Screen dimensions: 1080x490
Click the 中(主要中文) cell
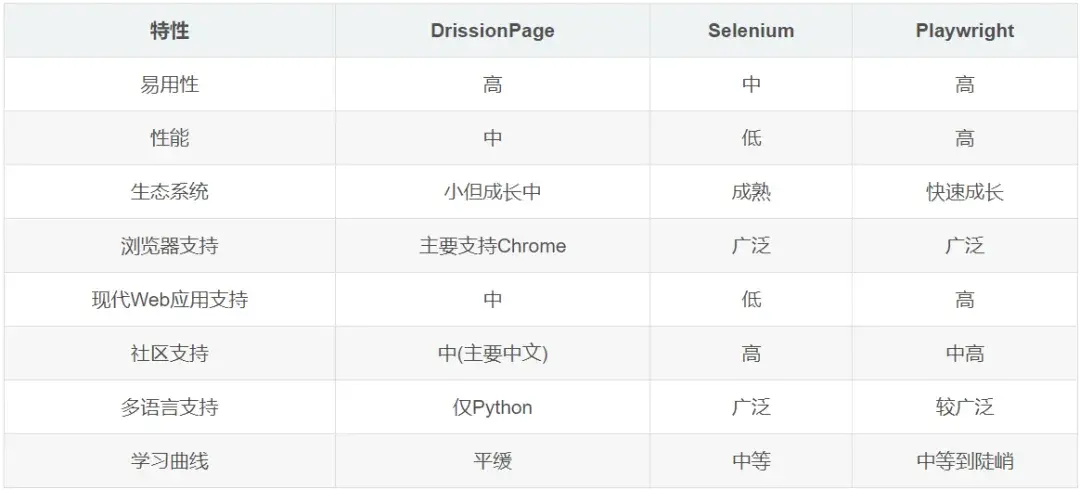pyautogui.click(x=492, y=353)
